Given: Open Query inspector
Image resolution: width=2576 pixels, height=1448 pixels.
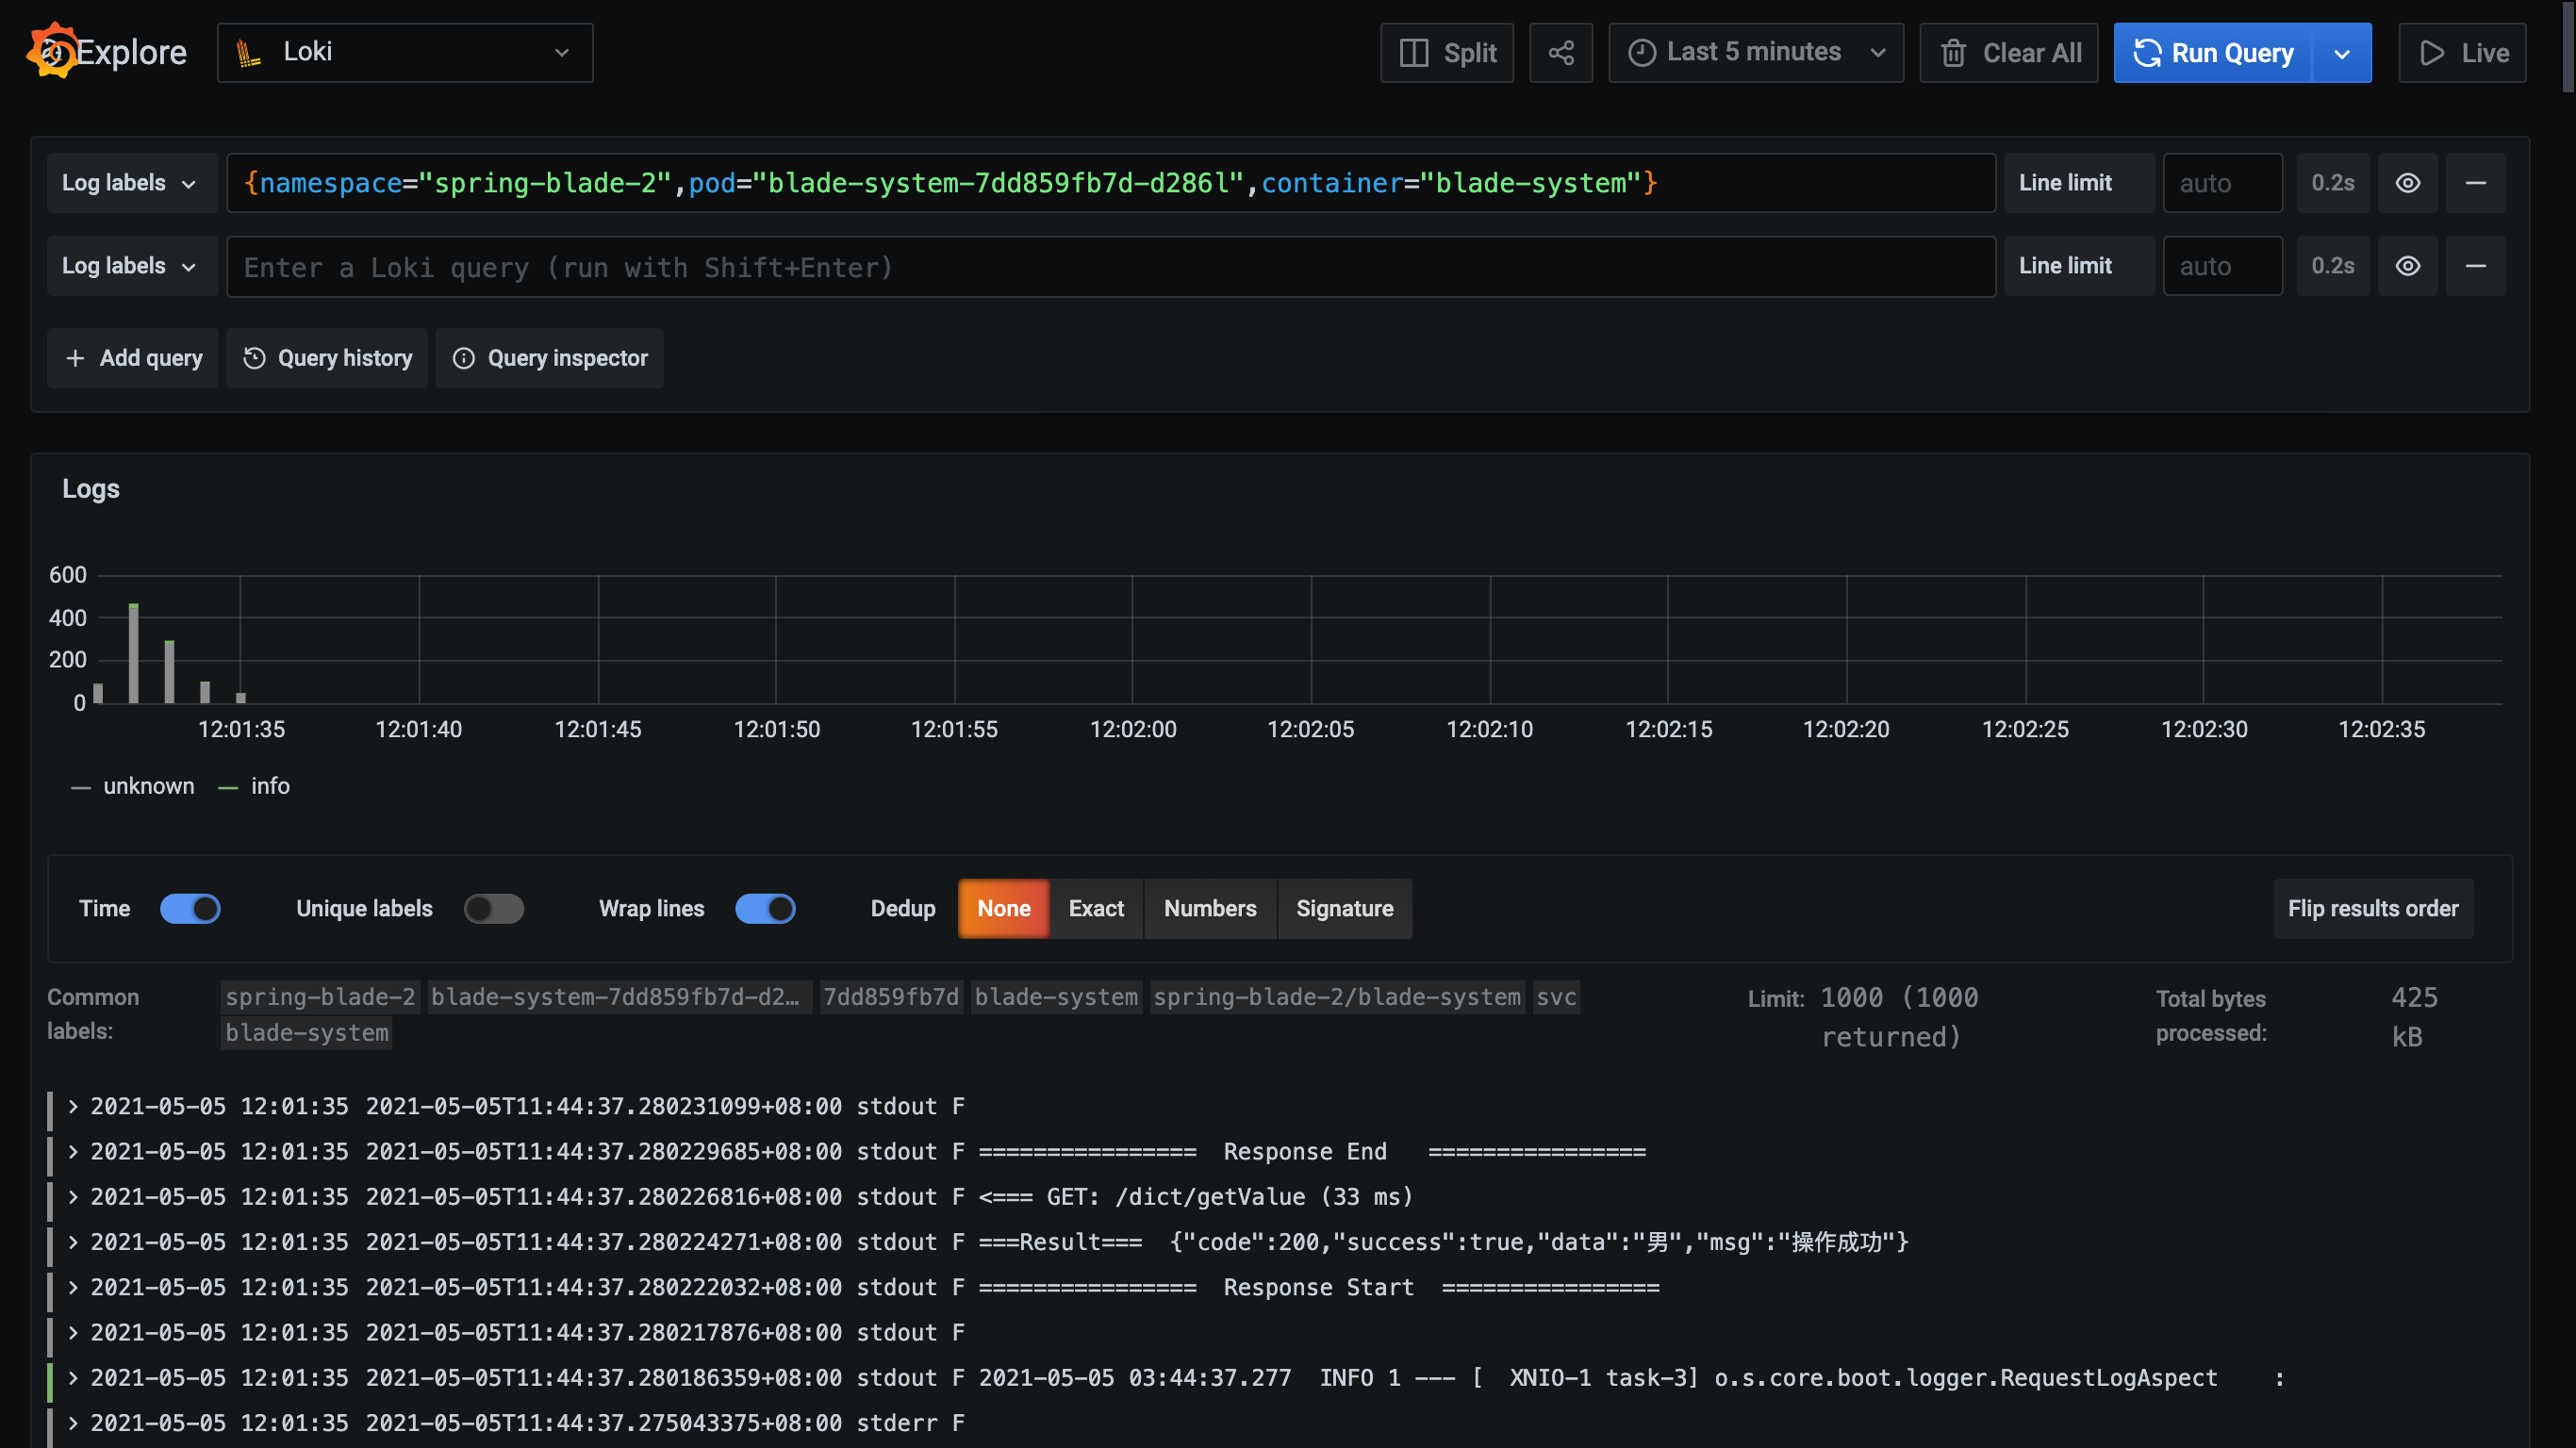Looking at the screenshot, I should pyautogui.click(x=549, y=358).
